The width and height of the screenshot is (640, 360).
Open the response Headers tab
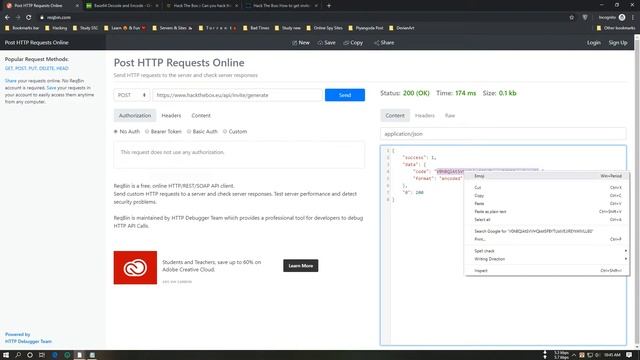(424, 116)
